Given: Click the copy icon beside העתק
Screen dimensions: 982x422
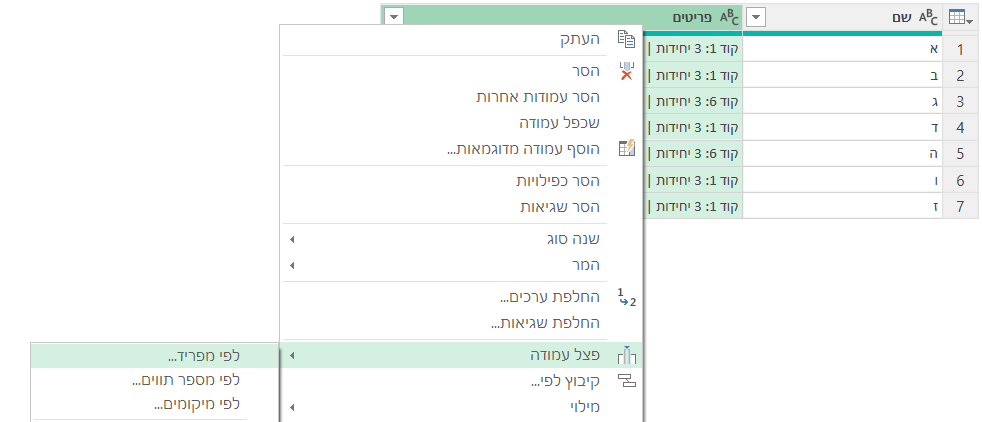Looking at the screenshot, I should pyautogui.click(x=627, y=40).
